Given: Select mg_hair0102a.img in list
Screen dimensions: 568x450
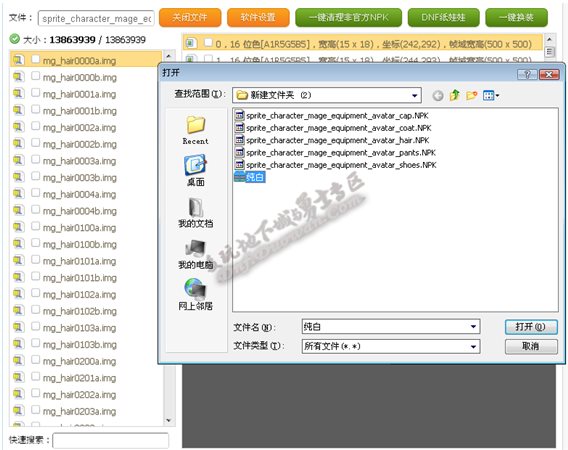Looking at the screenshot, I should (x=80, y=295).
